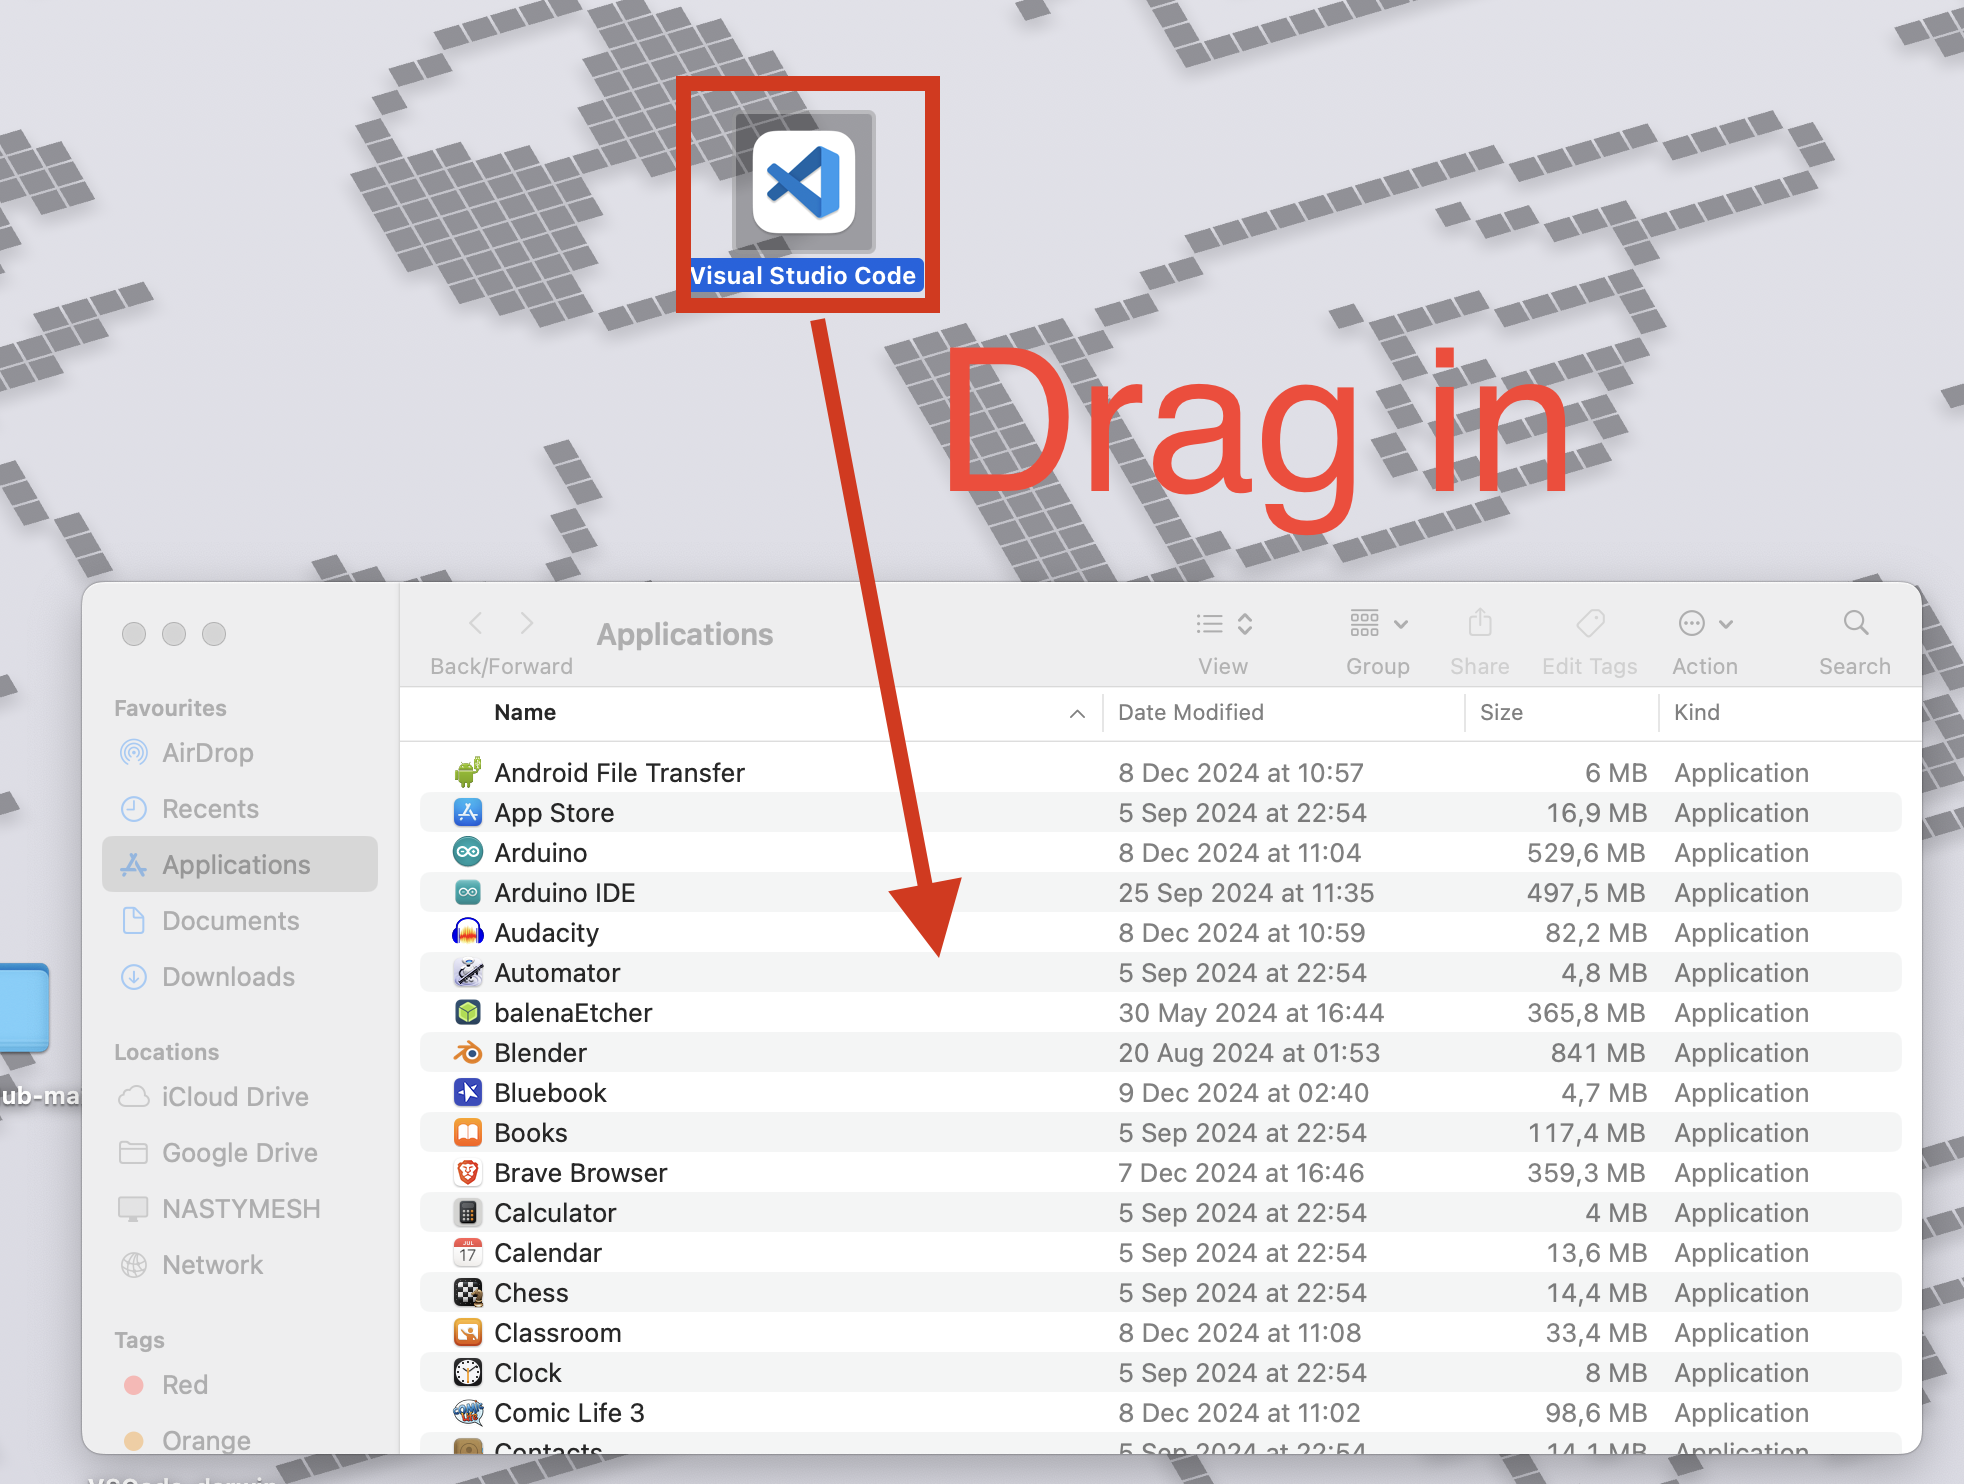Open Network in the sidebar

coord(240,1264)
